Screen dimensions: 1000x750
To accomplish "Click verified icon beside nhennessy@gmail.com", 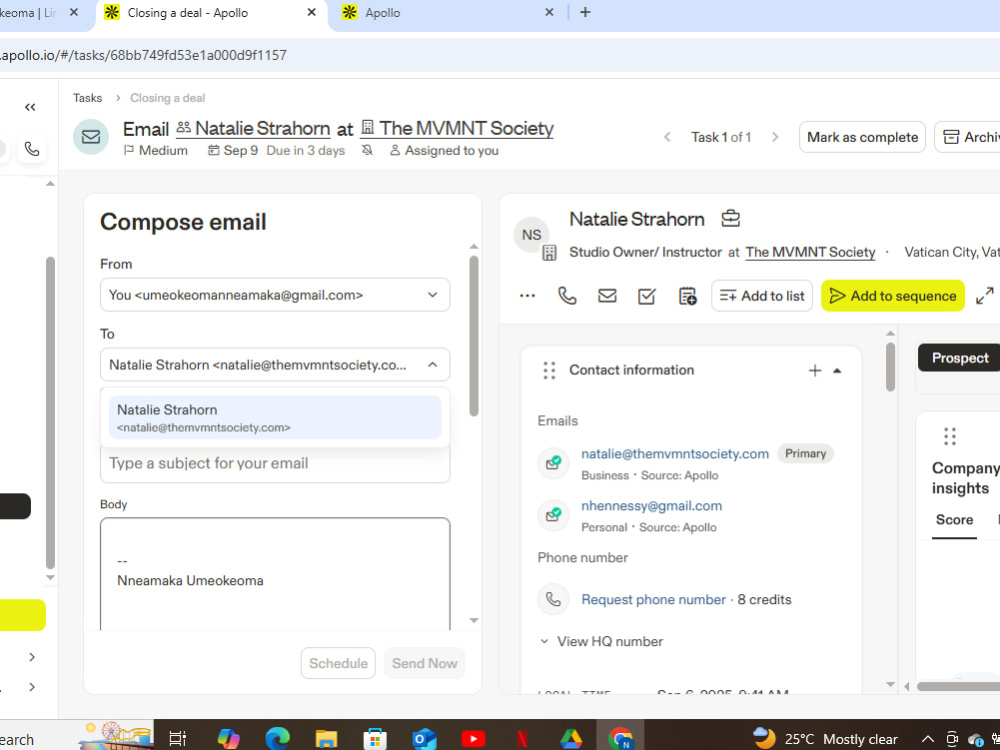I will 553,514.
